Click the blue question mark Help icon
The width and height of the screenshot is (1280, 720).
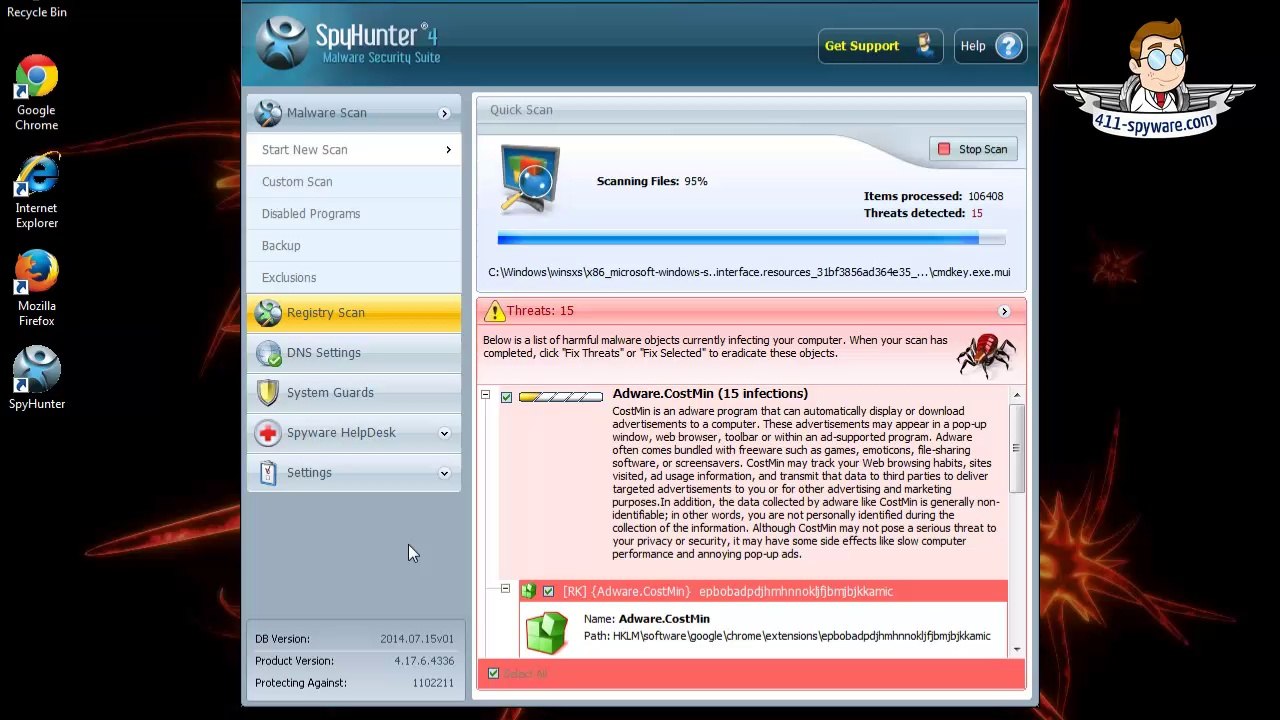coord(1009,46)
